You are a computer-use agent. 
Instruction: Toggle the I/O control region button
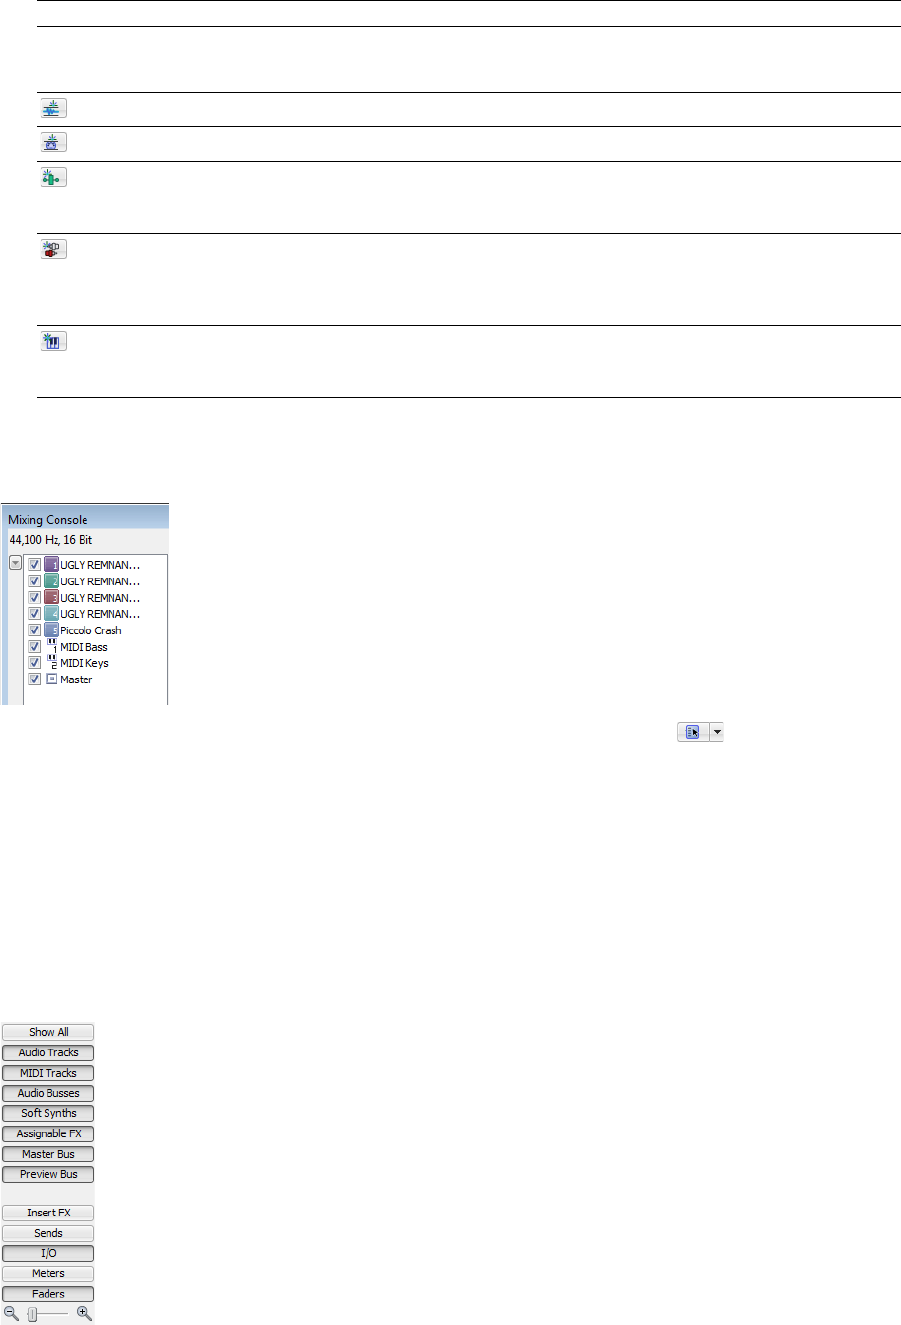(48, 1253)
